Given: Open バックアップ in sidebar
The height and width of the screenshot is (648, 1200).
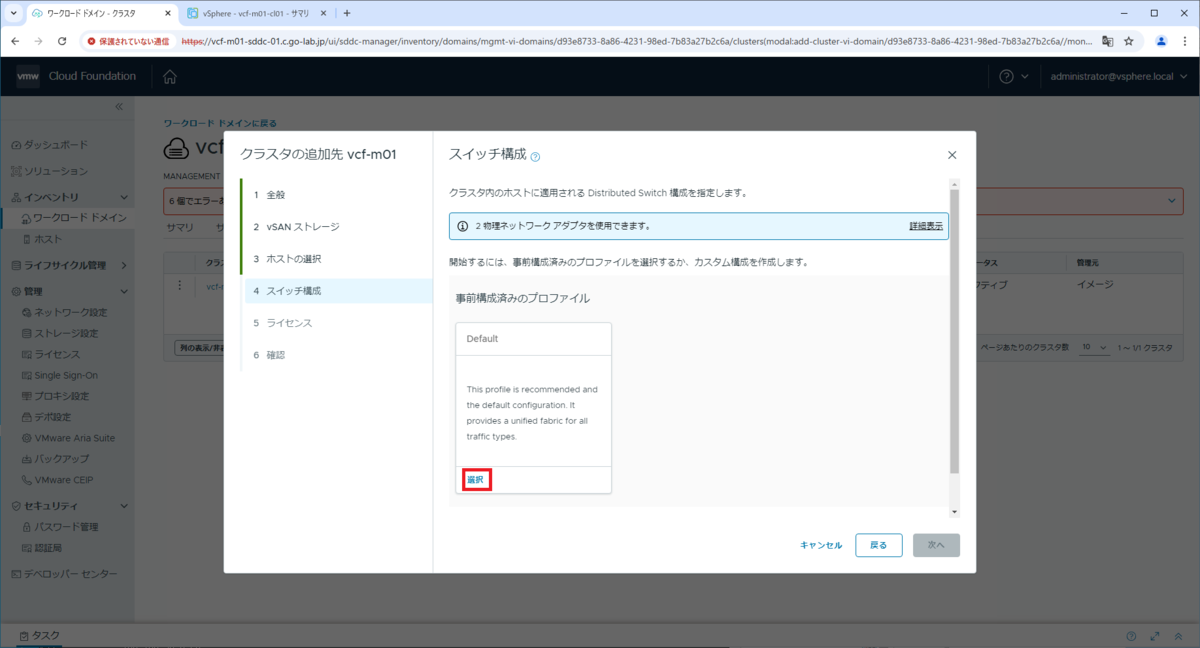Looking at the screenshot, I should (x=55, y=459).
